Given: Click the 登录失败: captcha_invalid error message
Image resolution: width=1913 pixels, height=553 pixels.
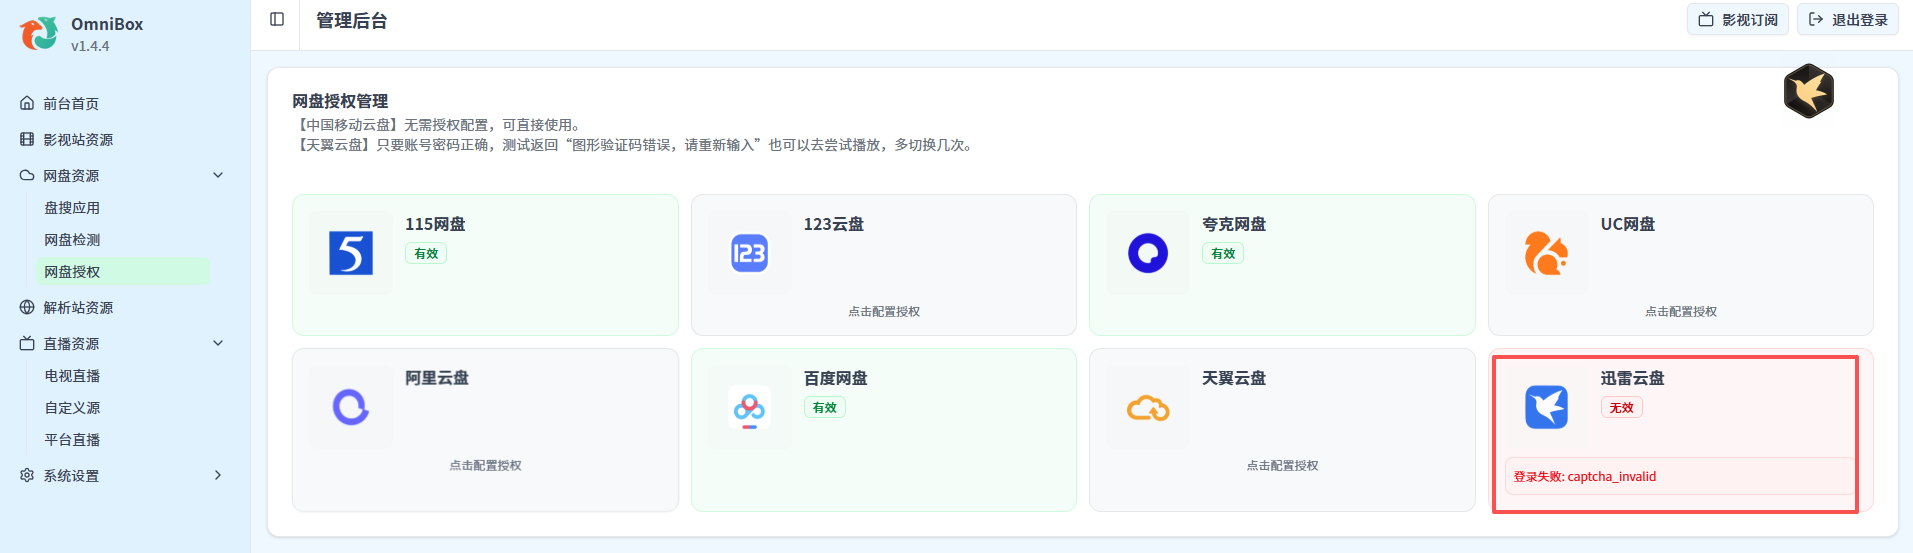Looking at the screenshot, I should 1585,476.
